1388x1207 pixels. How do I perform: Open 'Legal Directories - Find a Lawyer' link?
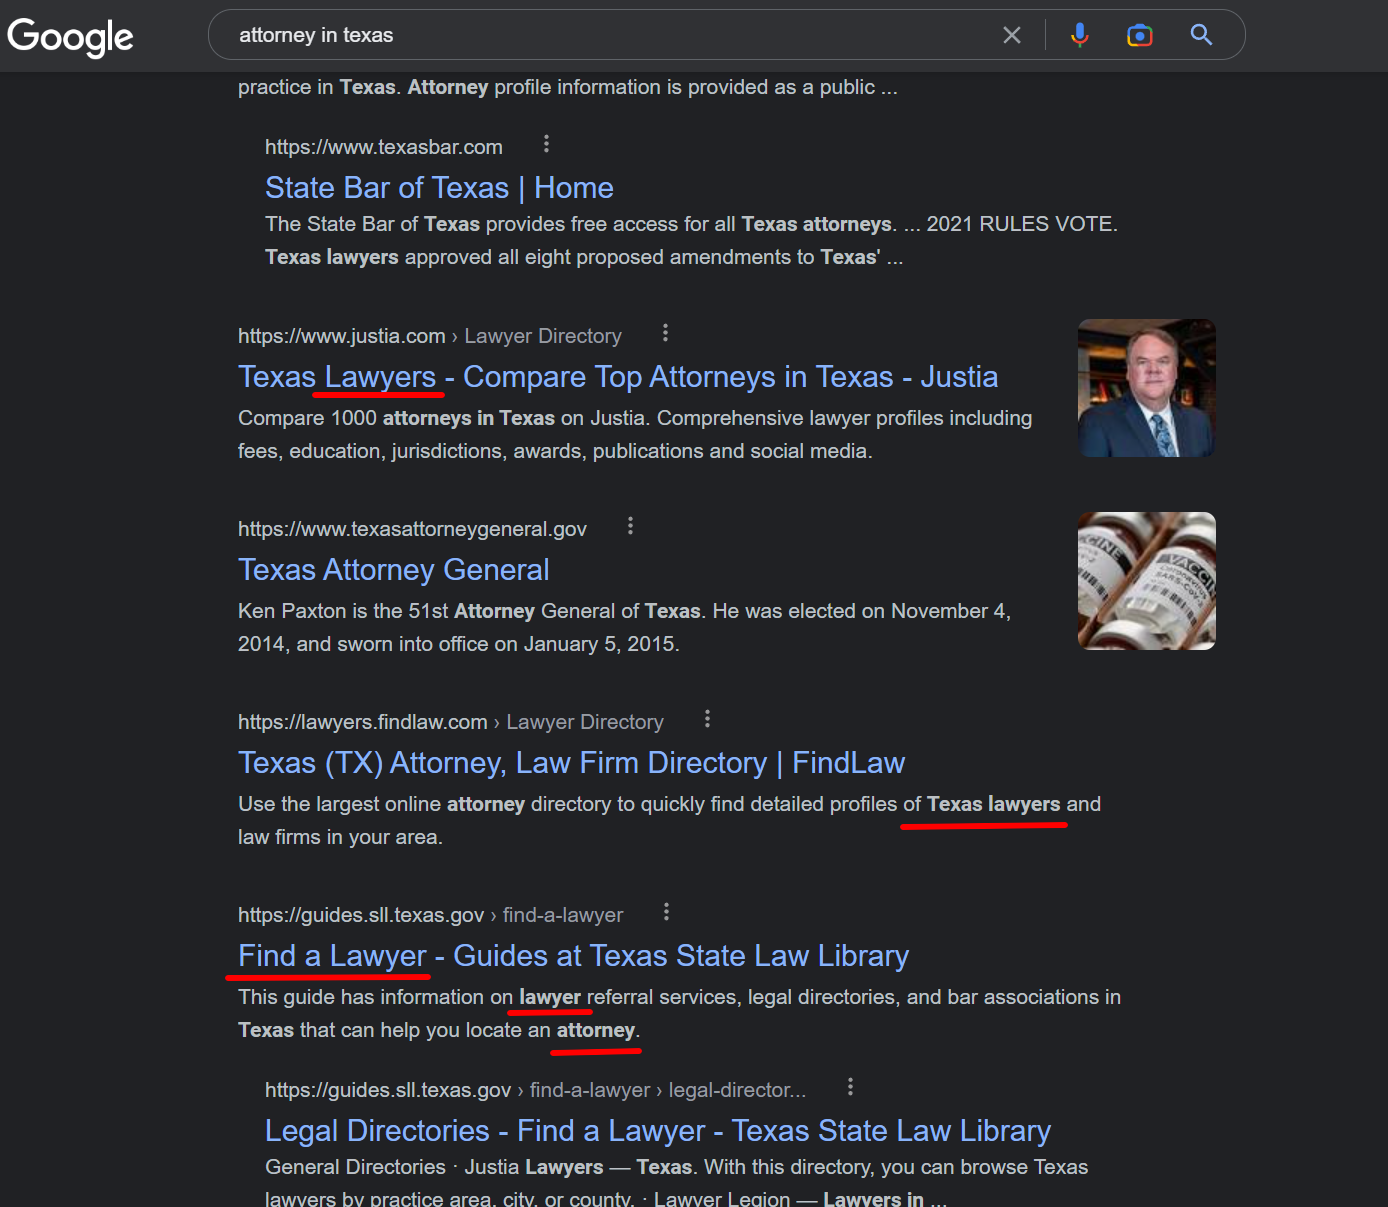pyautogui.click(x=658, y=1131)
